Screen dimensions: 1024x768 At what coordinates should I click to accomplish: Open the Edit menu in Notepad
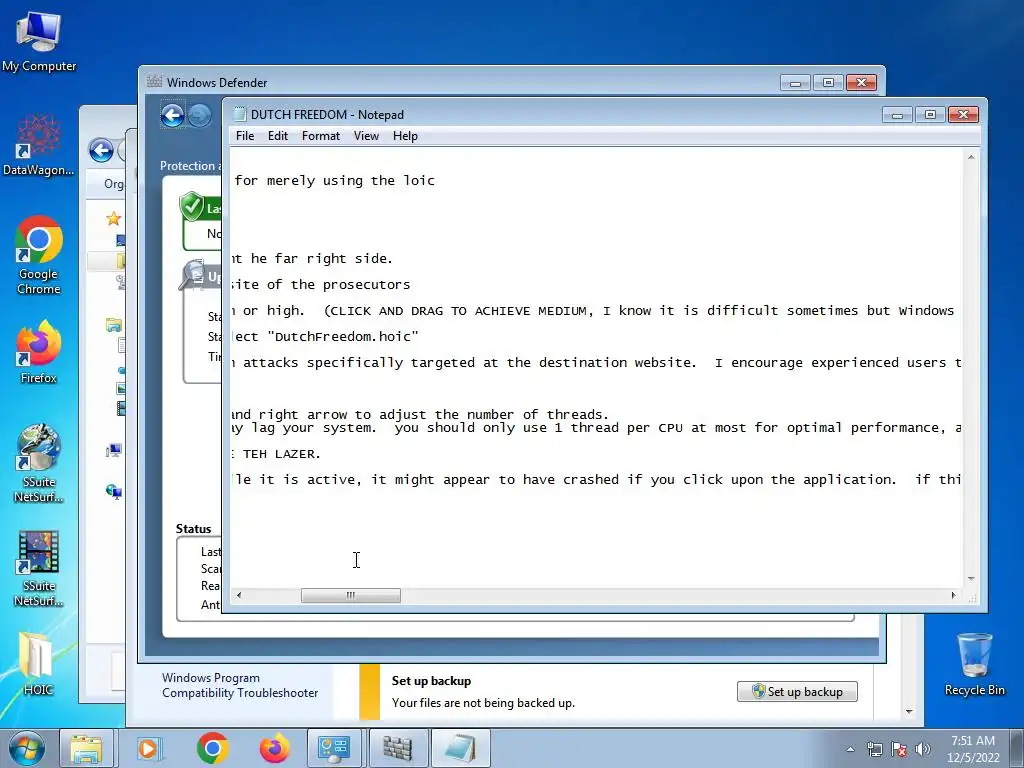point(278,136)
